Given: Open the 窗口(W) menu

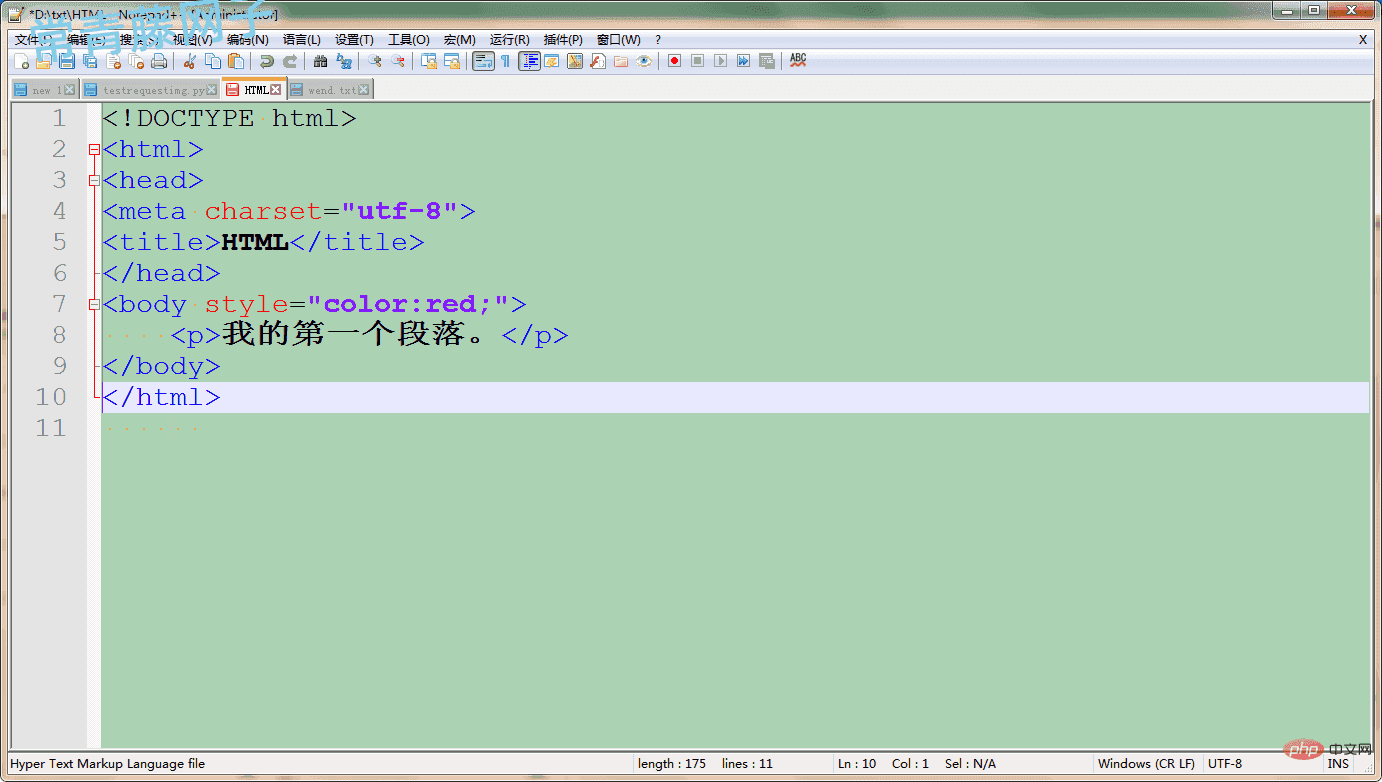Looking at the screenshot, I should point(618,40).
